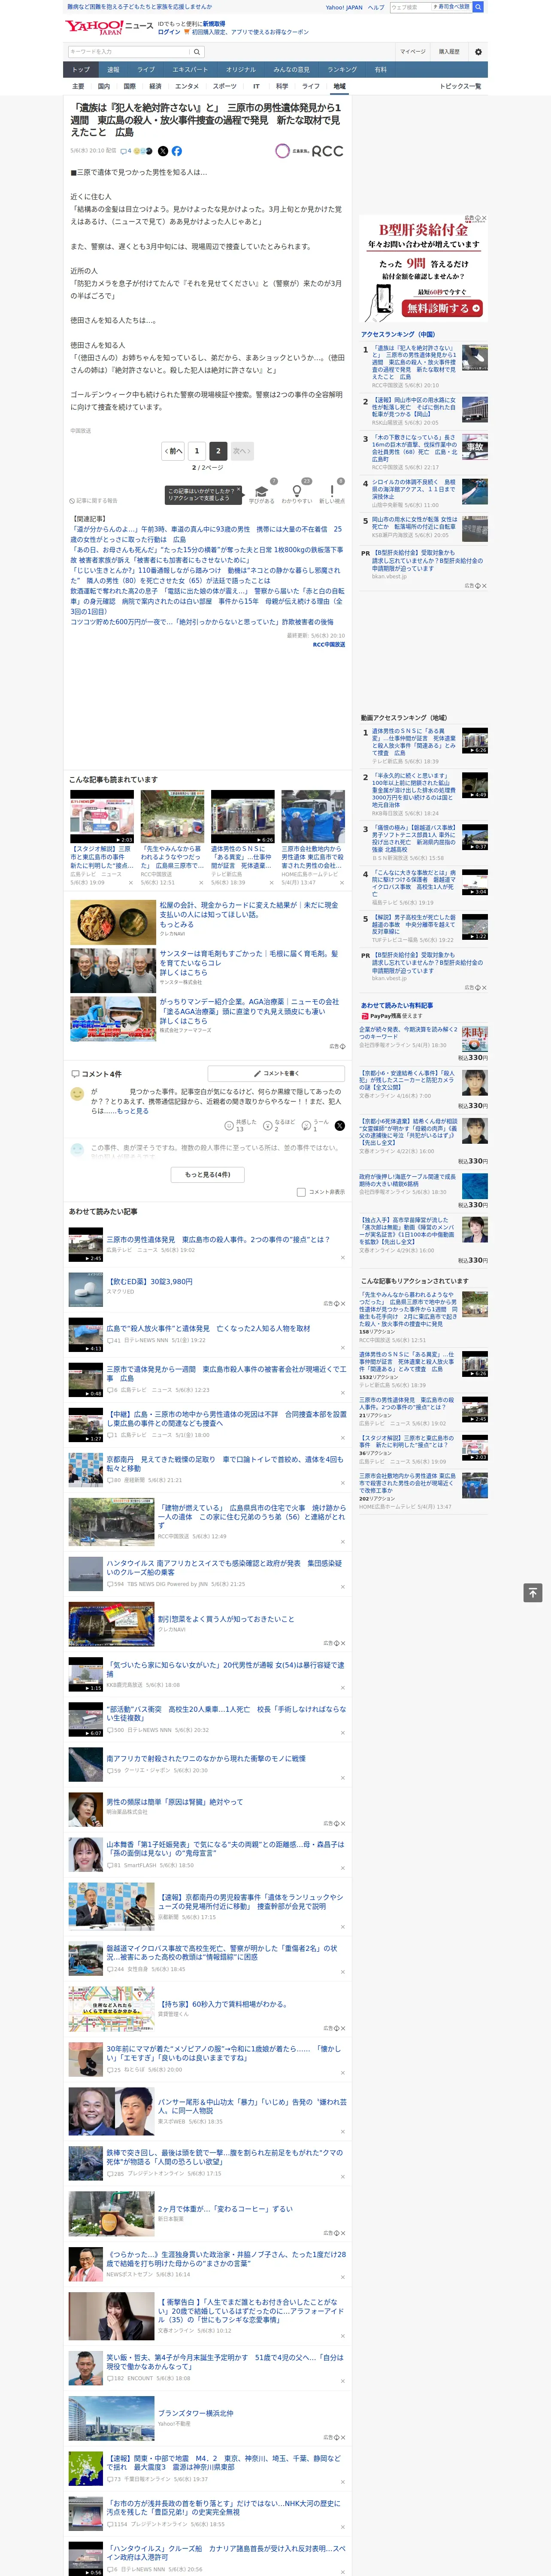
Task: Switch to the ライブ navigation tab
Action: (x=146, y=70)
